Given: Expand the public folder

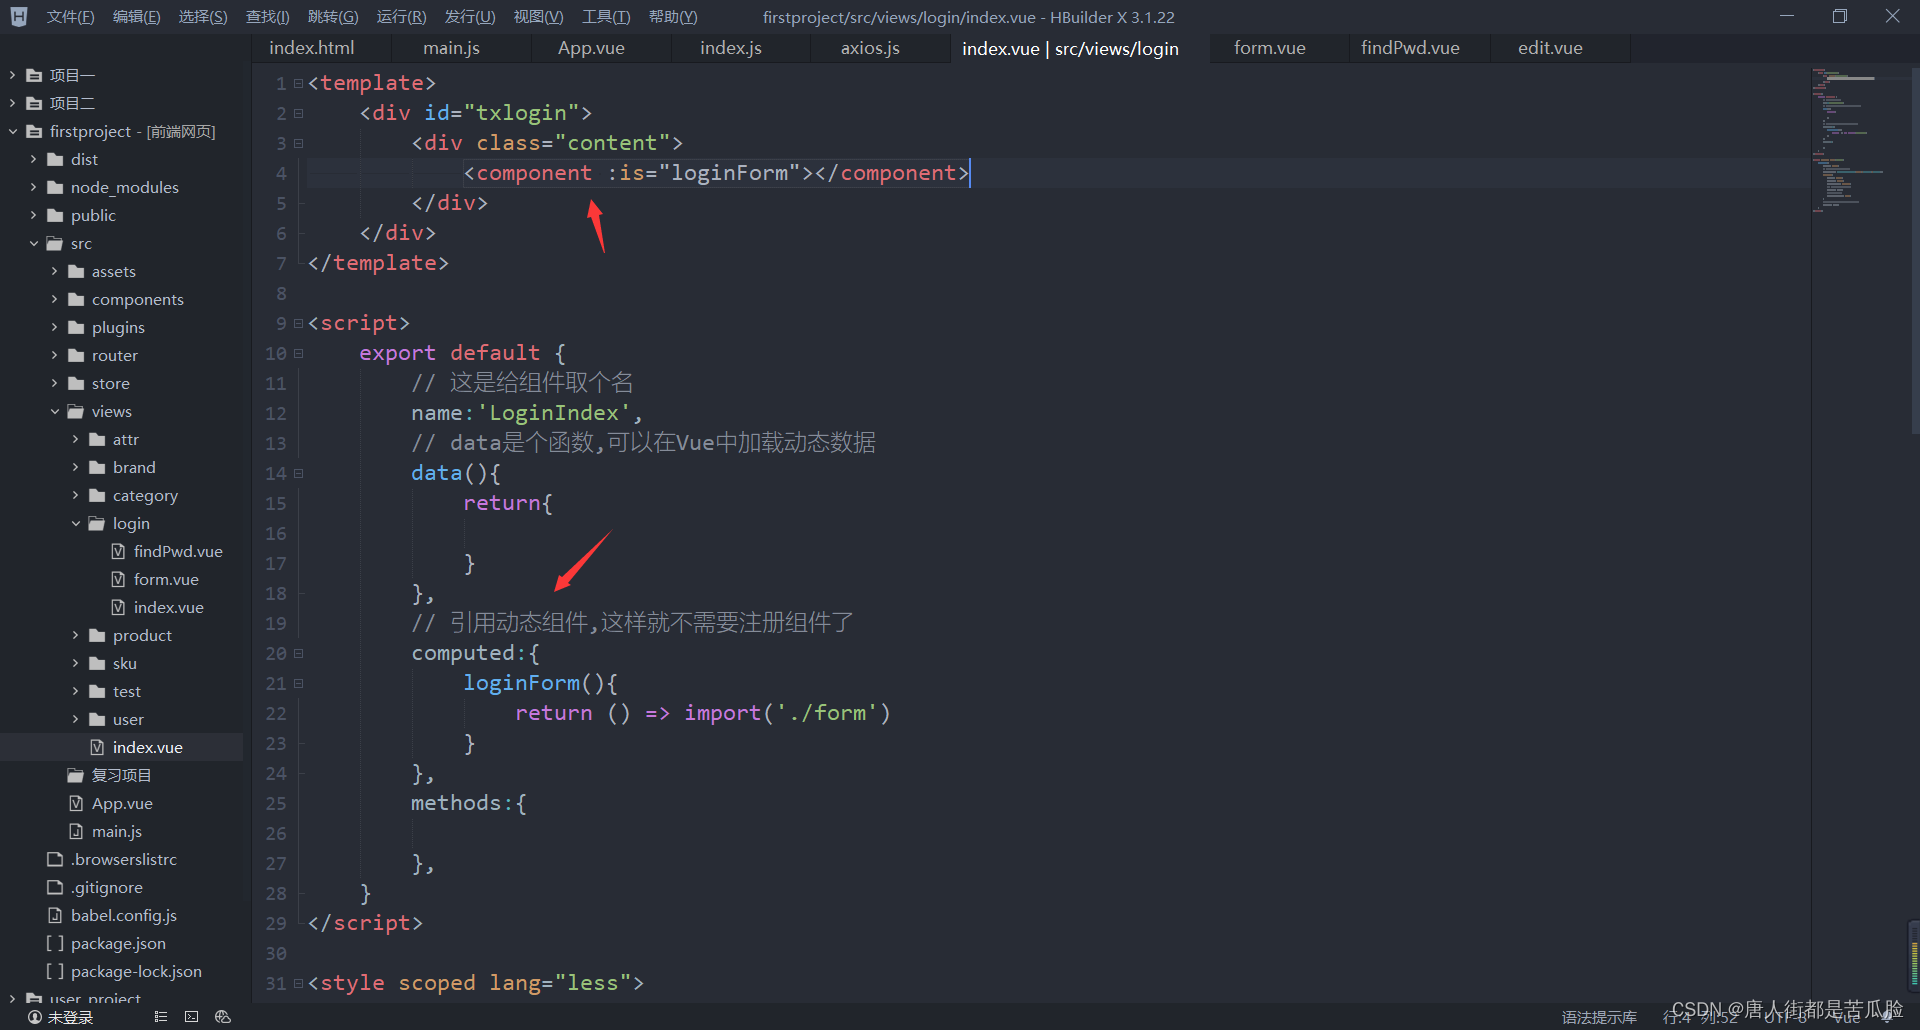Looking at the screenshot, I should 33,215.
